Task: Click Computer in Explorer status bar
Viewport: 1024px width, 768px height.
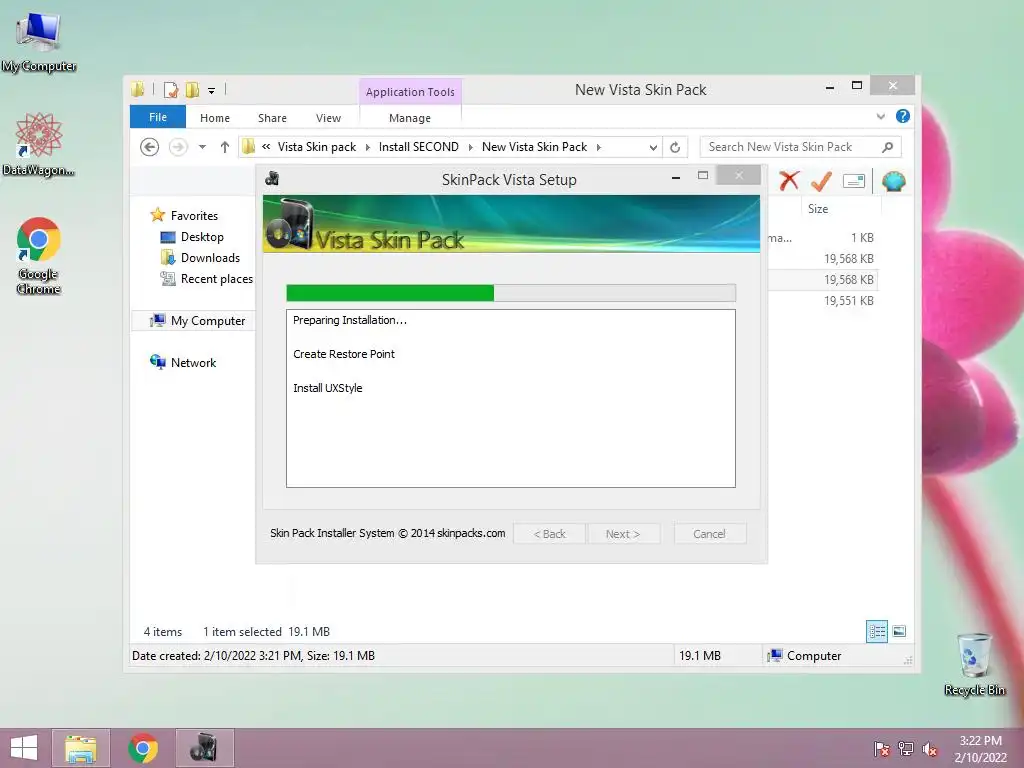Action: [805, 656]
